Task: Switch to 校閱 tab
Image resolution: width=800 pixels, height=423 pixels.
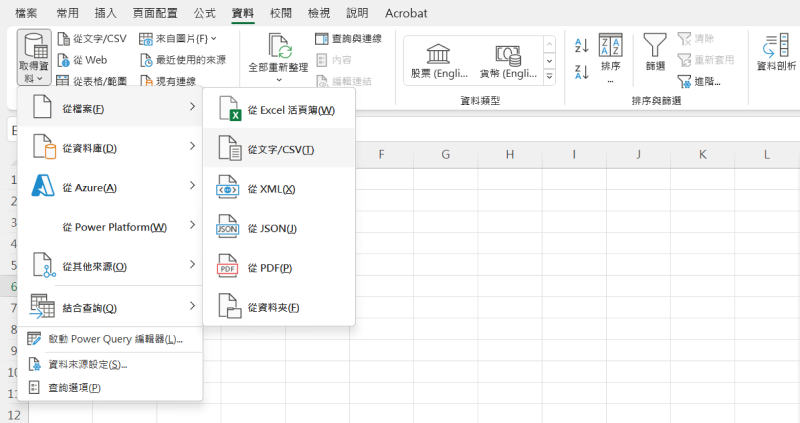Action: [x=281, y=13]
